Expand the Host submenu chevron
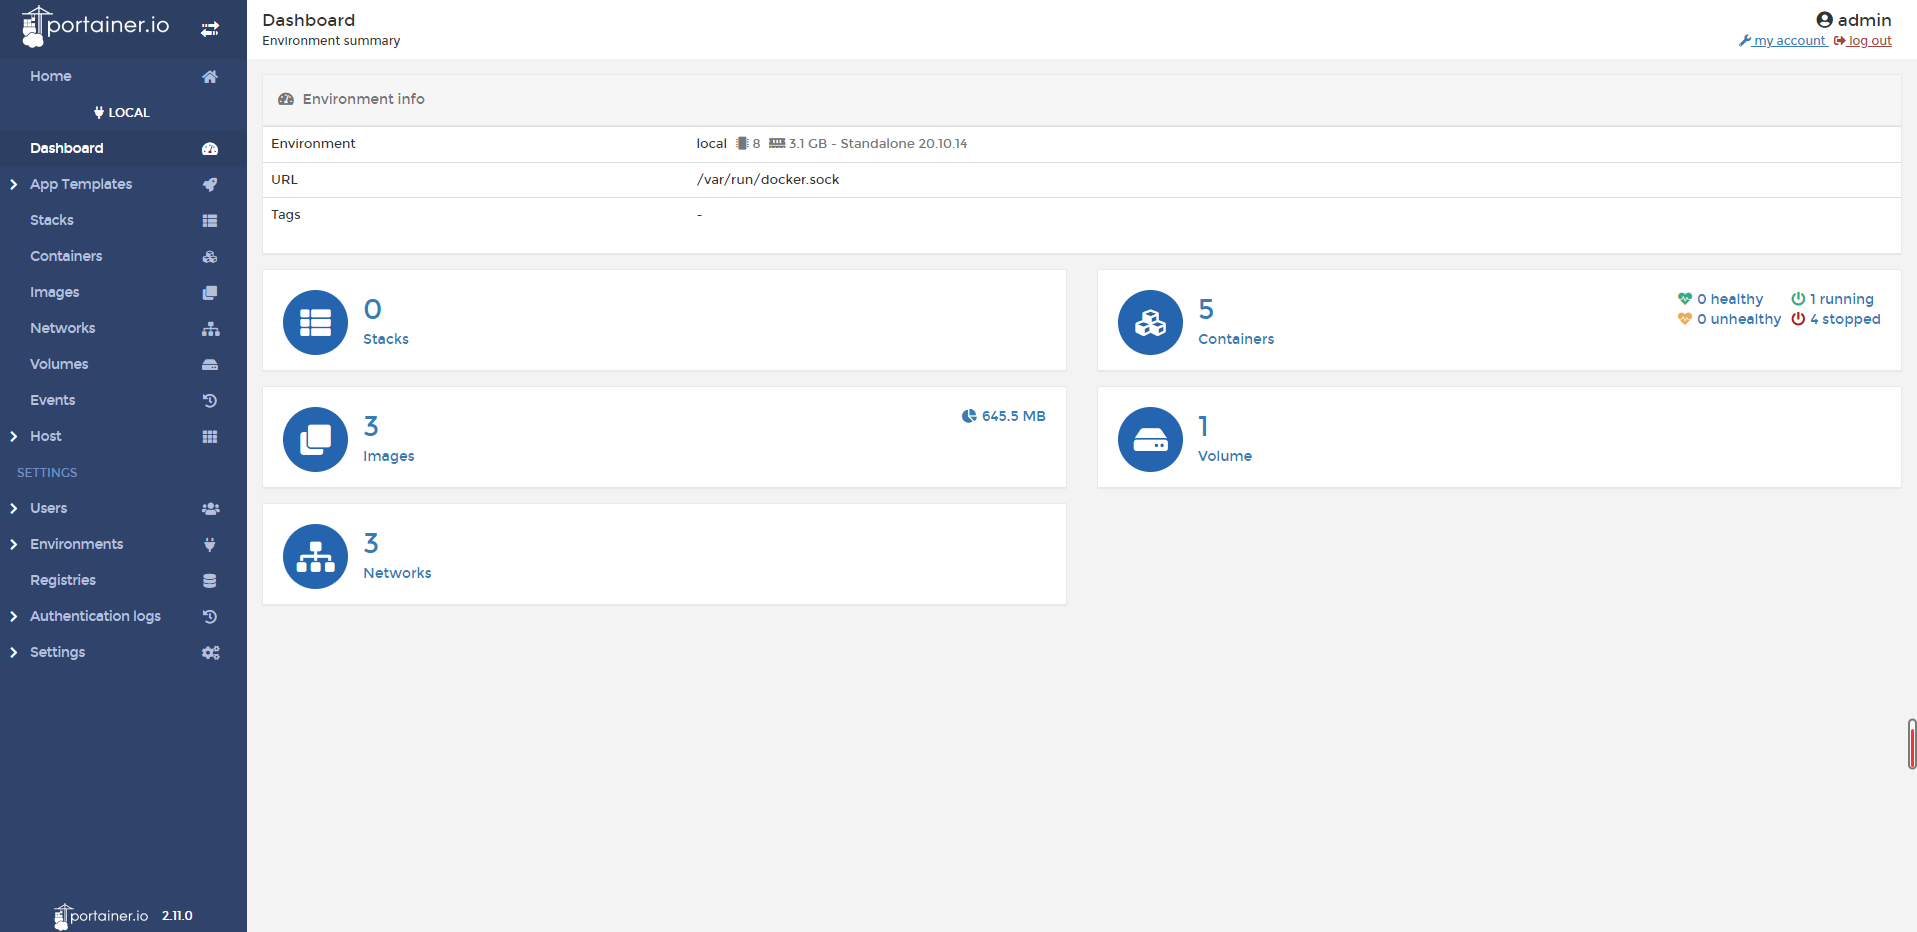Image resolution: width=1917 pixels, height=932 pixels. tap(13, 437)
